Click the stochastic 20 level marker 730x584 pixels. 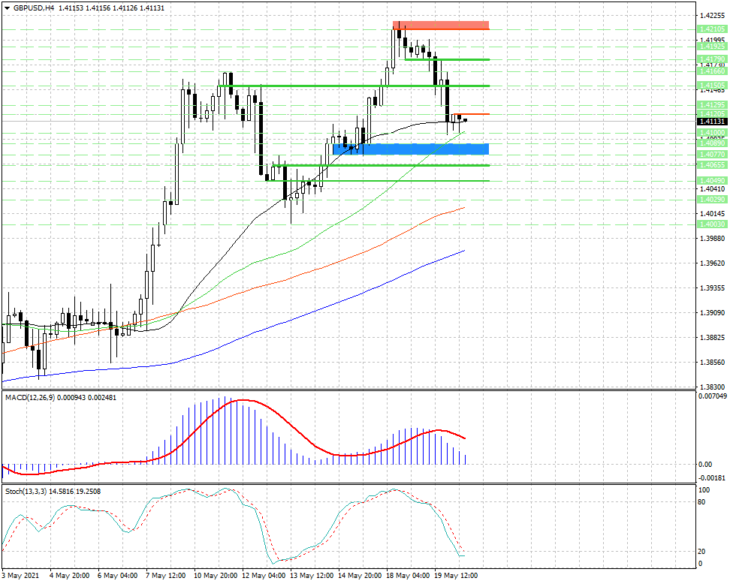coord(702,551)
